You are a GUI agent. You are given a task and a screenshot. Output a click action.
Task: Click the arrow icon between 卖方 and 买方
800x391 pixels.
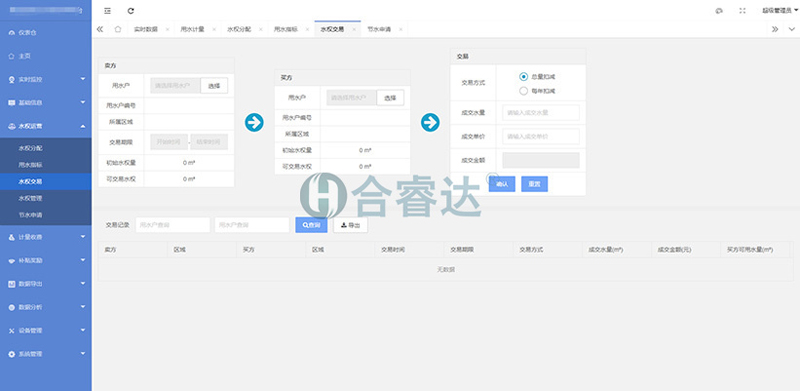click(254, 123)
